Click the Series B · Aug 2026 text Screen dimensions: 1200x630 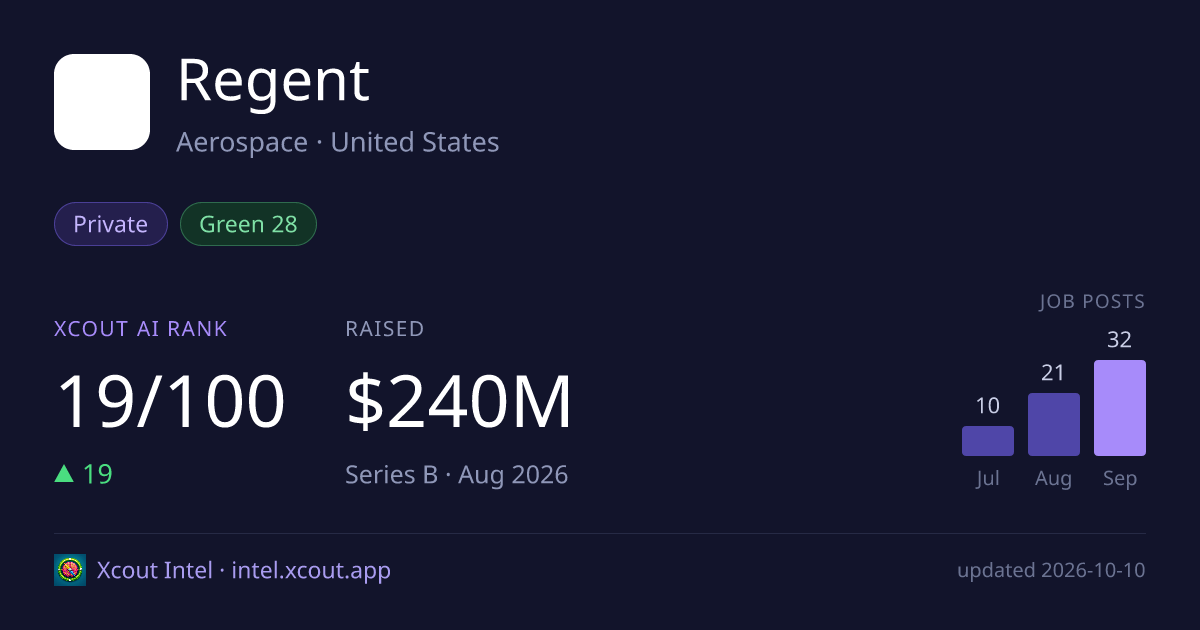click(x=457, y=474)
